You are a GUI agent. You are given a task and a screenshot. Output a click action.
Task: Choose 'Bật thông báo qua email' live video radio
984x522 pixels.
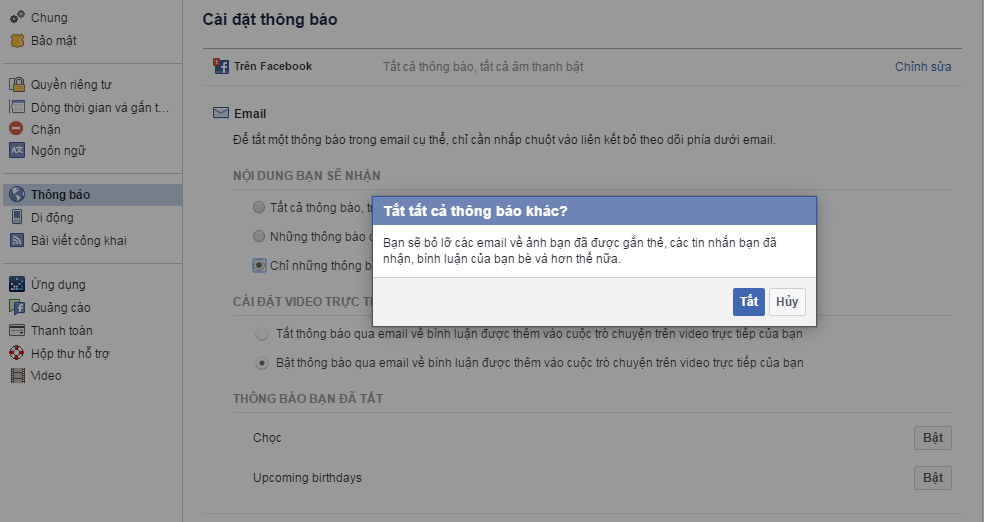[x=262, y=362]
